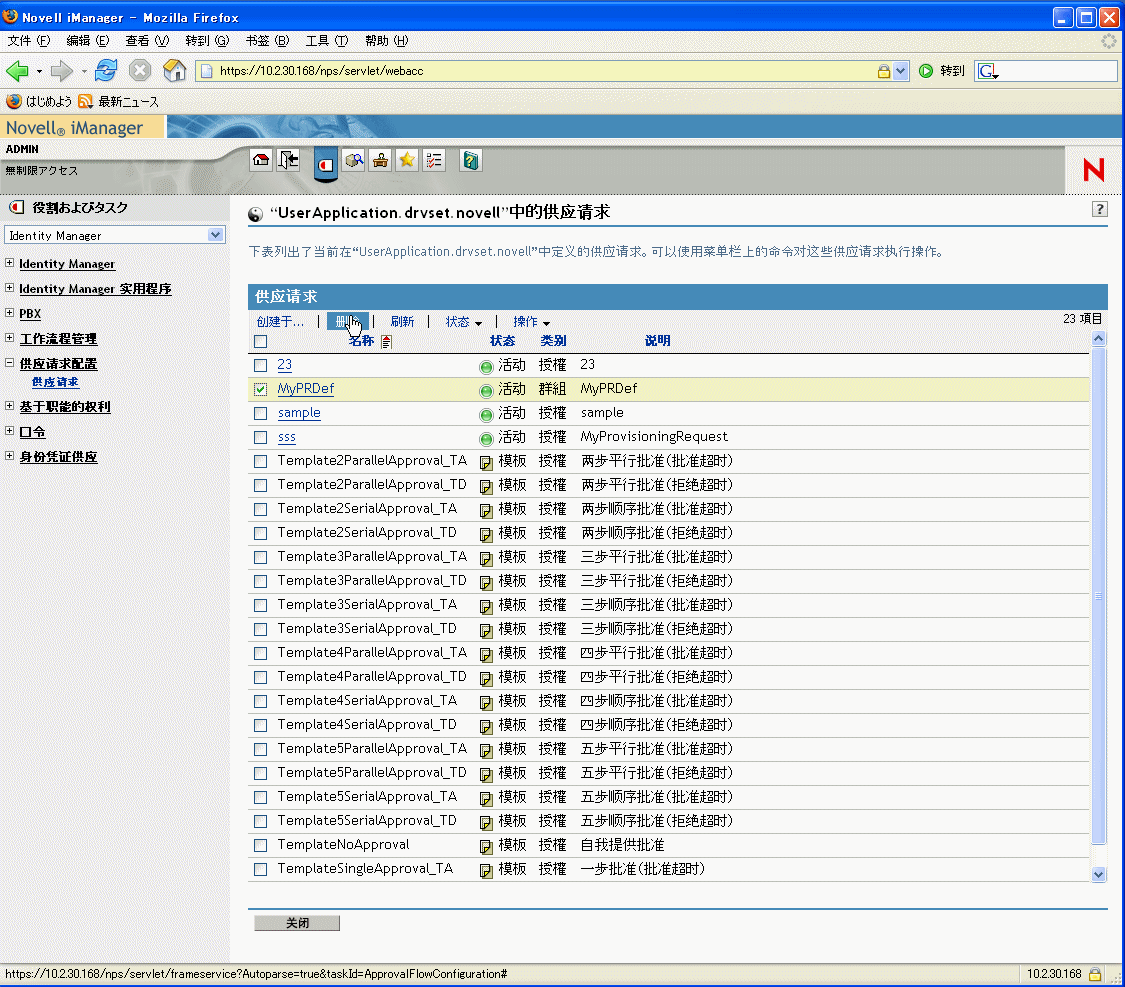Open the Identity Manager category dropdown
The image size is (1125, 987).
tap(115, 235)
